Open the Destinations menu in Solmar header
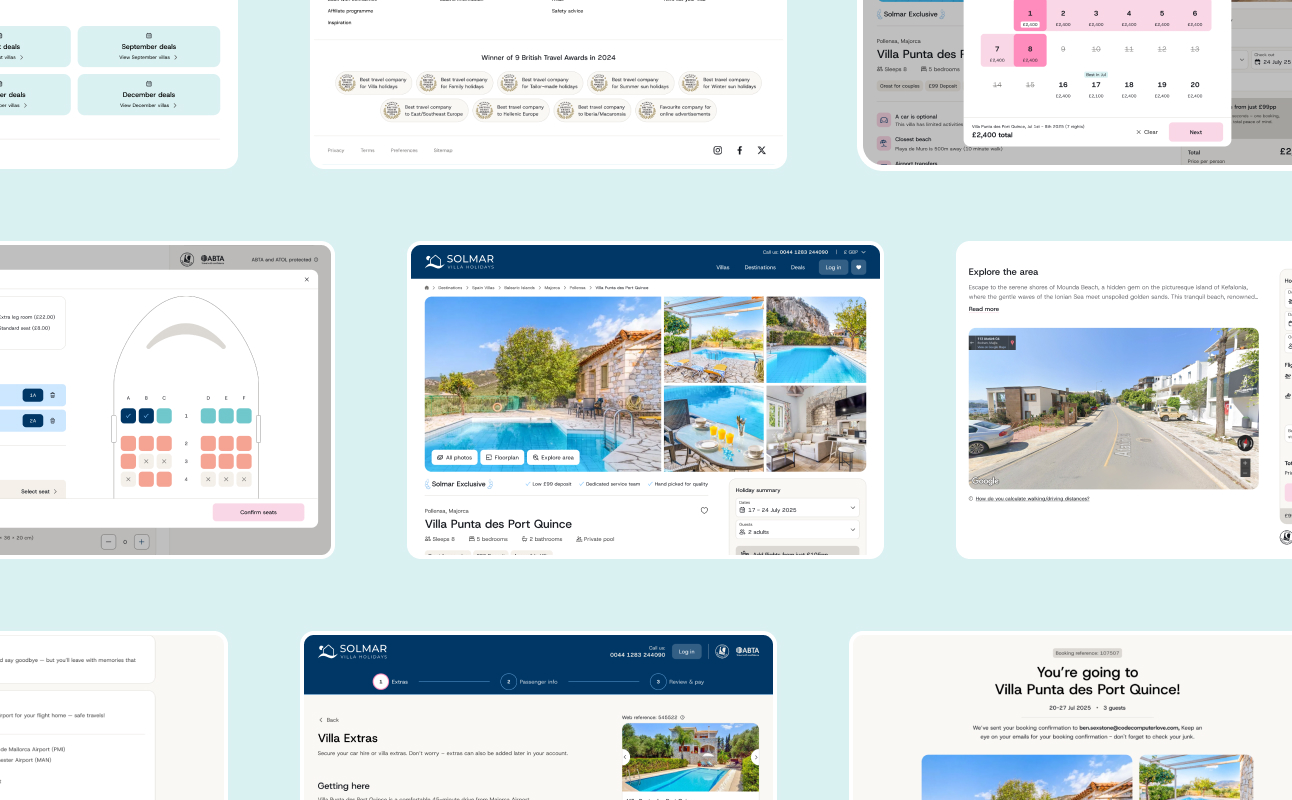The width and height of the screenshot is (1292, 800). coord(760,267)
